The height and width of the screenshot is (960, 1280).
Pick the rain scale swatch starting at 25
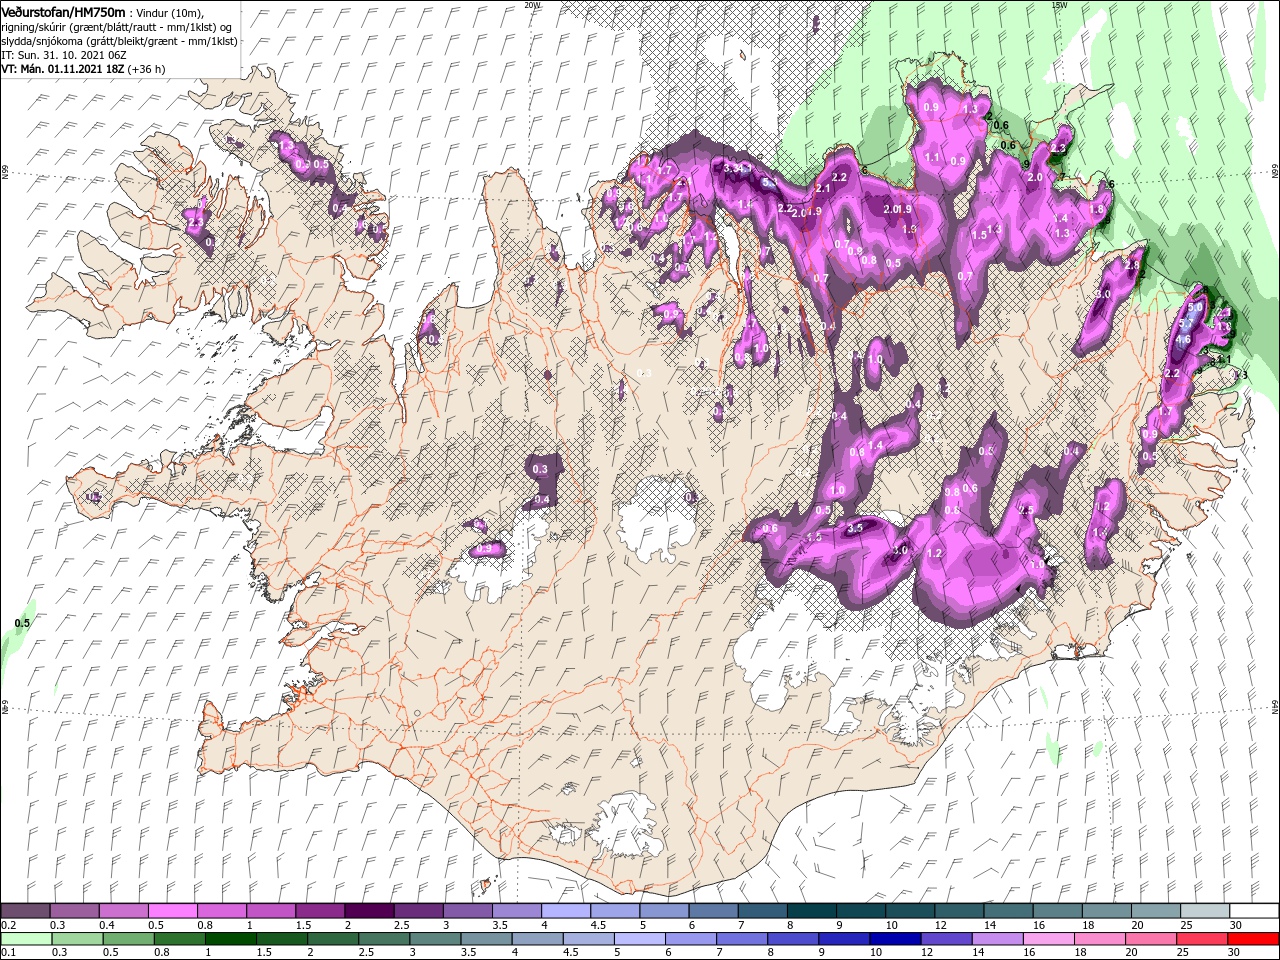coord(1202,939)
